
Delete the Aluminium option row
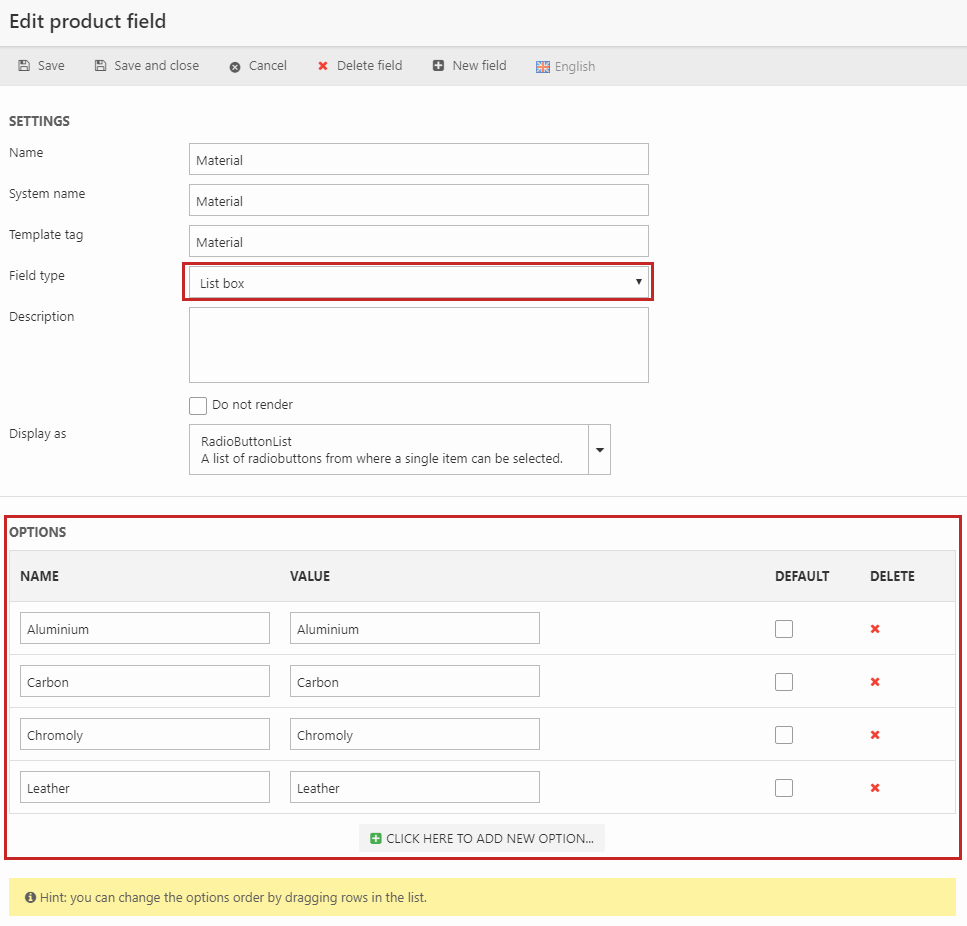pos(874,629)
